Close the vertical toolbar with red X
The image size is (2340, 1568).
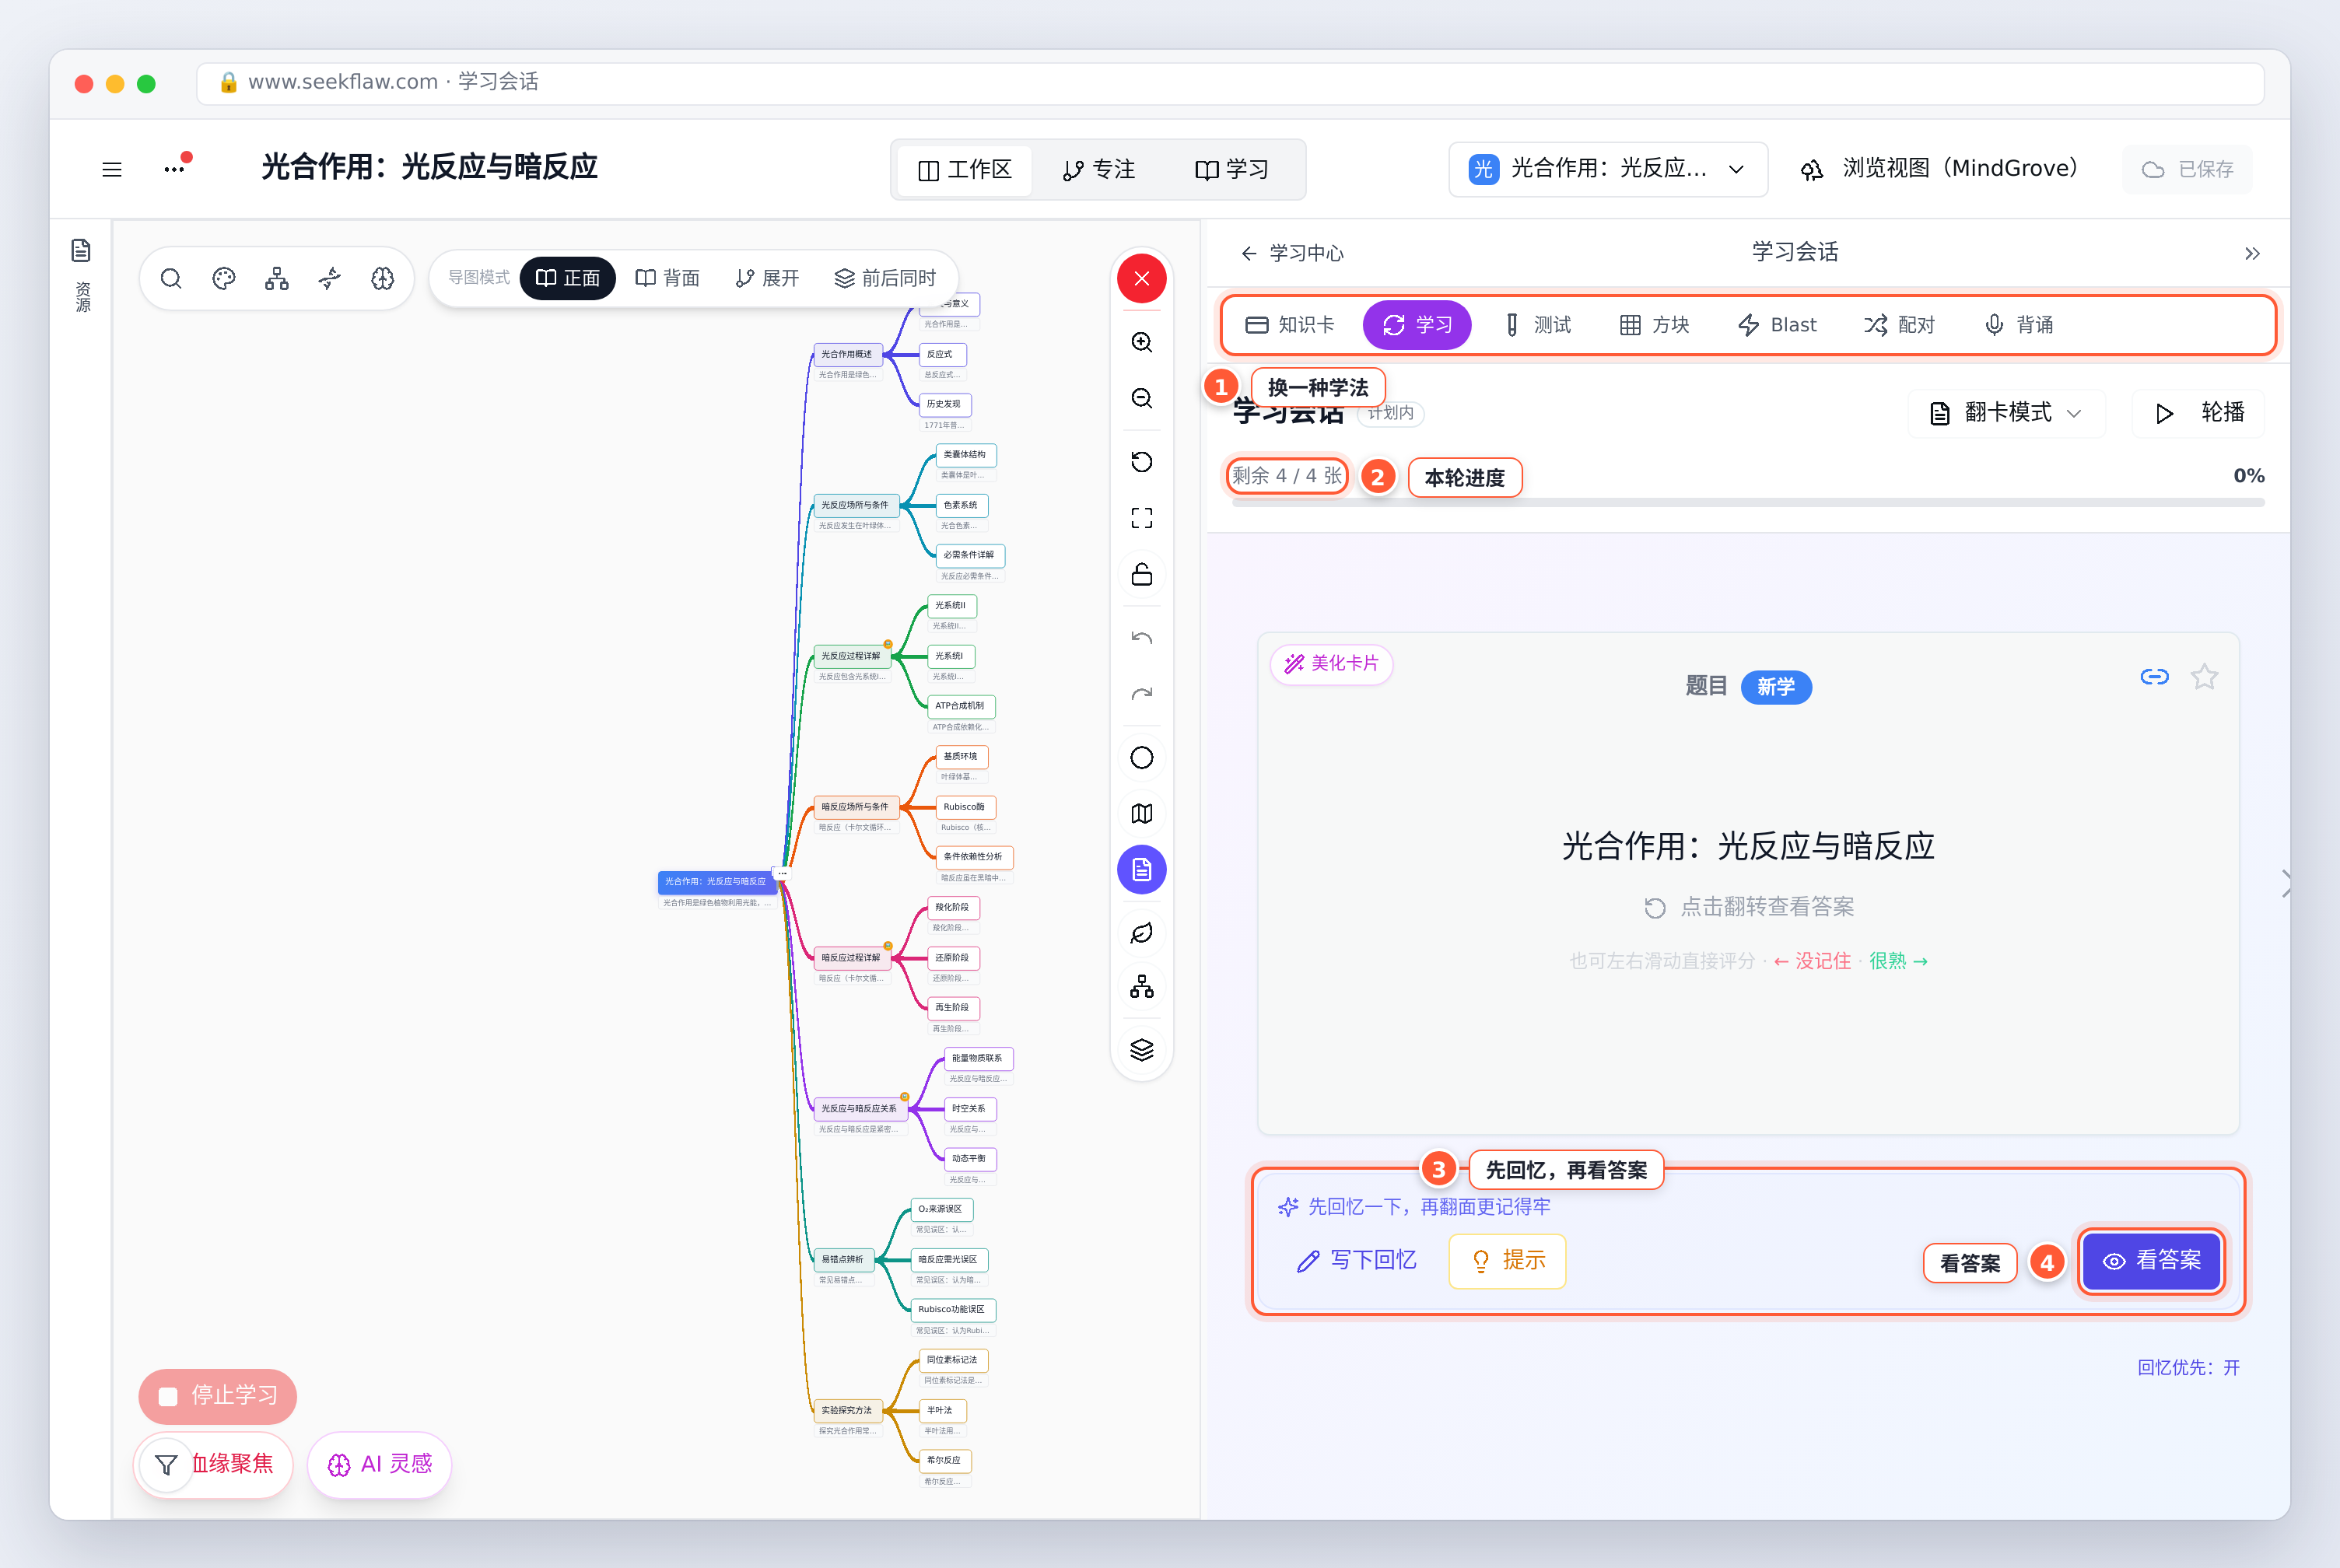[1142, 279]
